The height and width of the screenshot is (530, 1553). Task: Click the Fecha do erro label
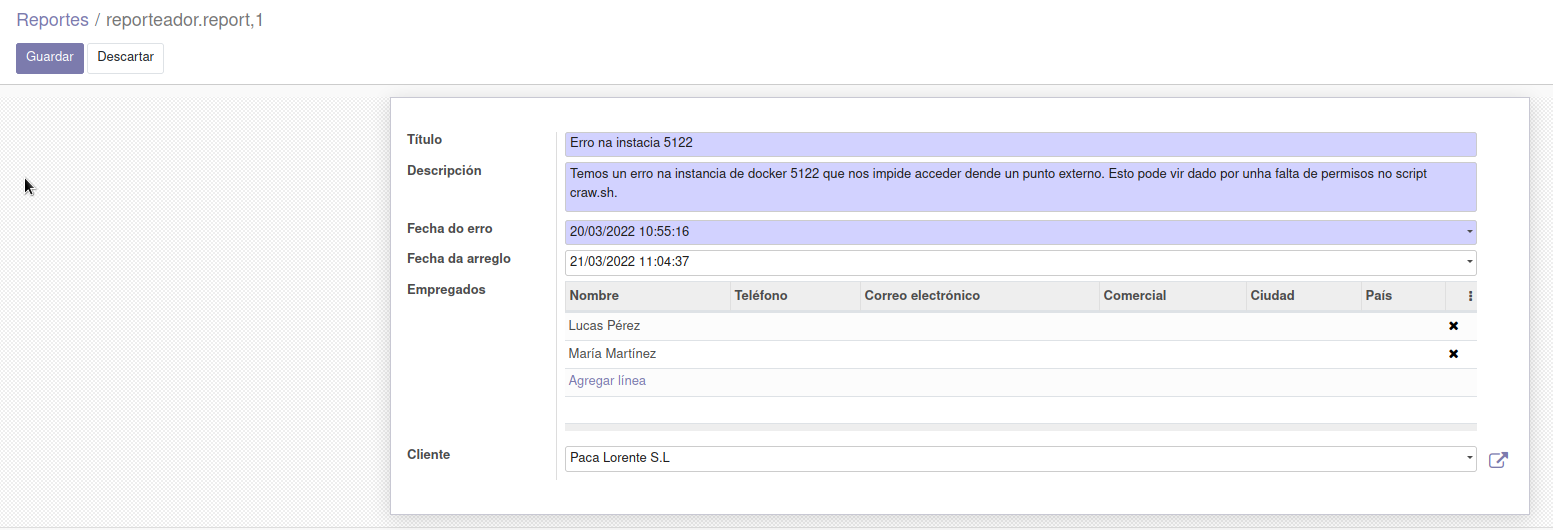[x=450, y=229]
